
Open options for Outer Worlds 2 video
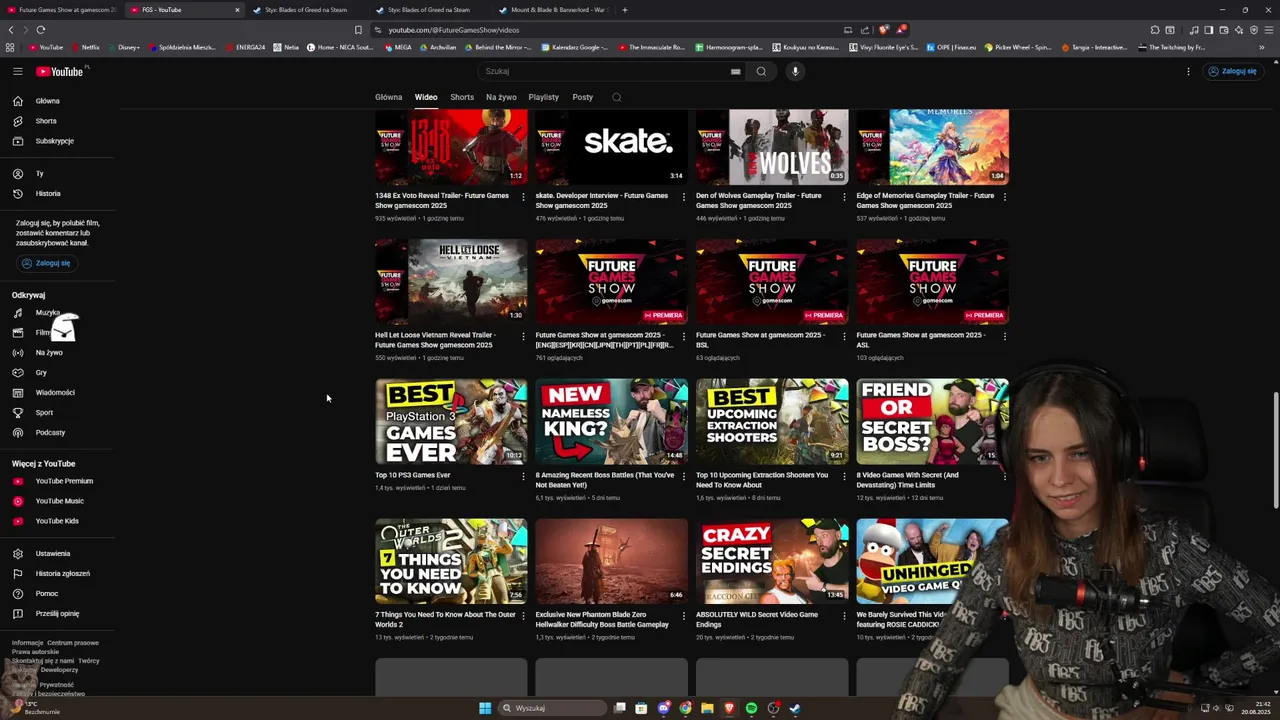523,616
